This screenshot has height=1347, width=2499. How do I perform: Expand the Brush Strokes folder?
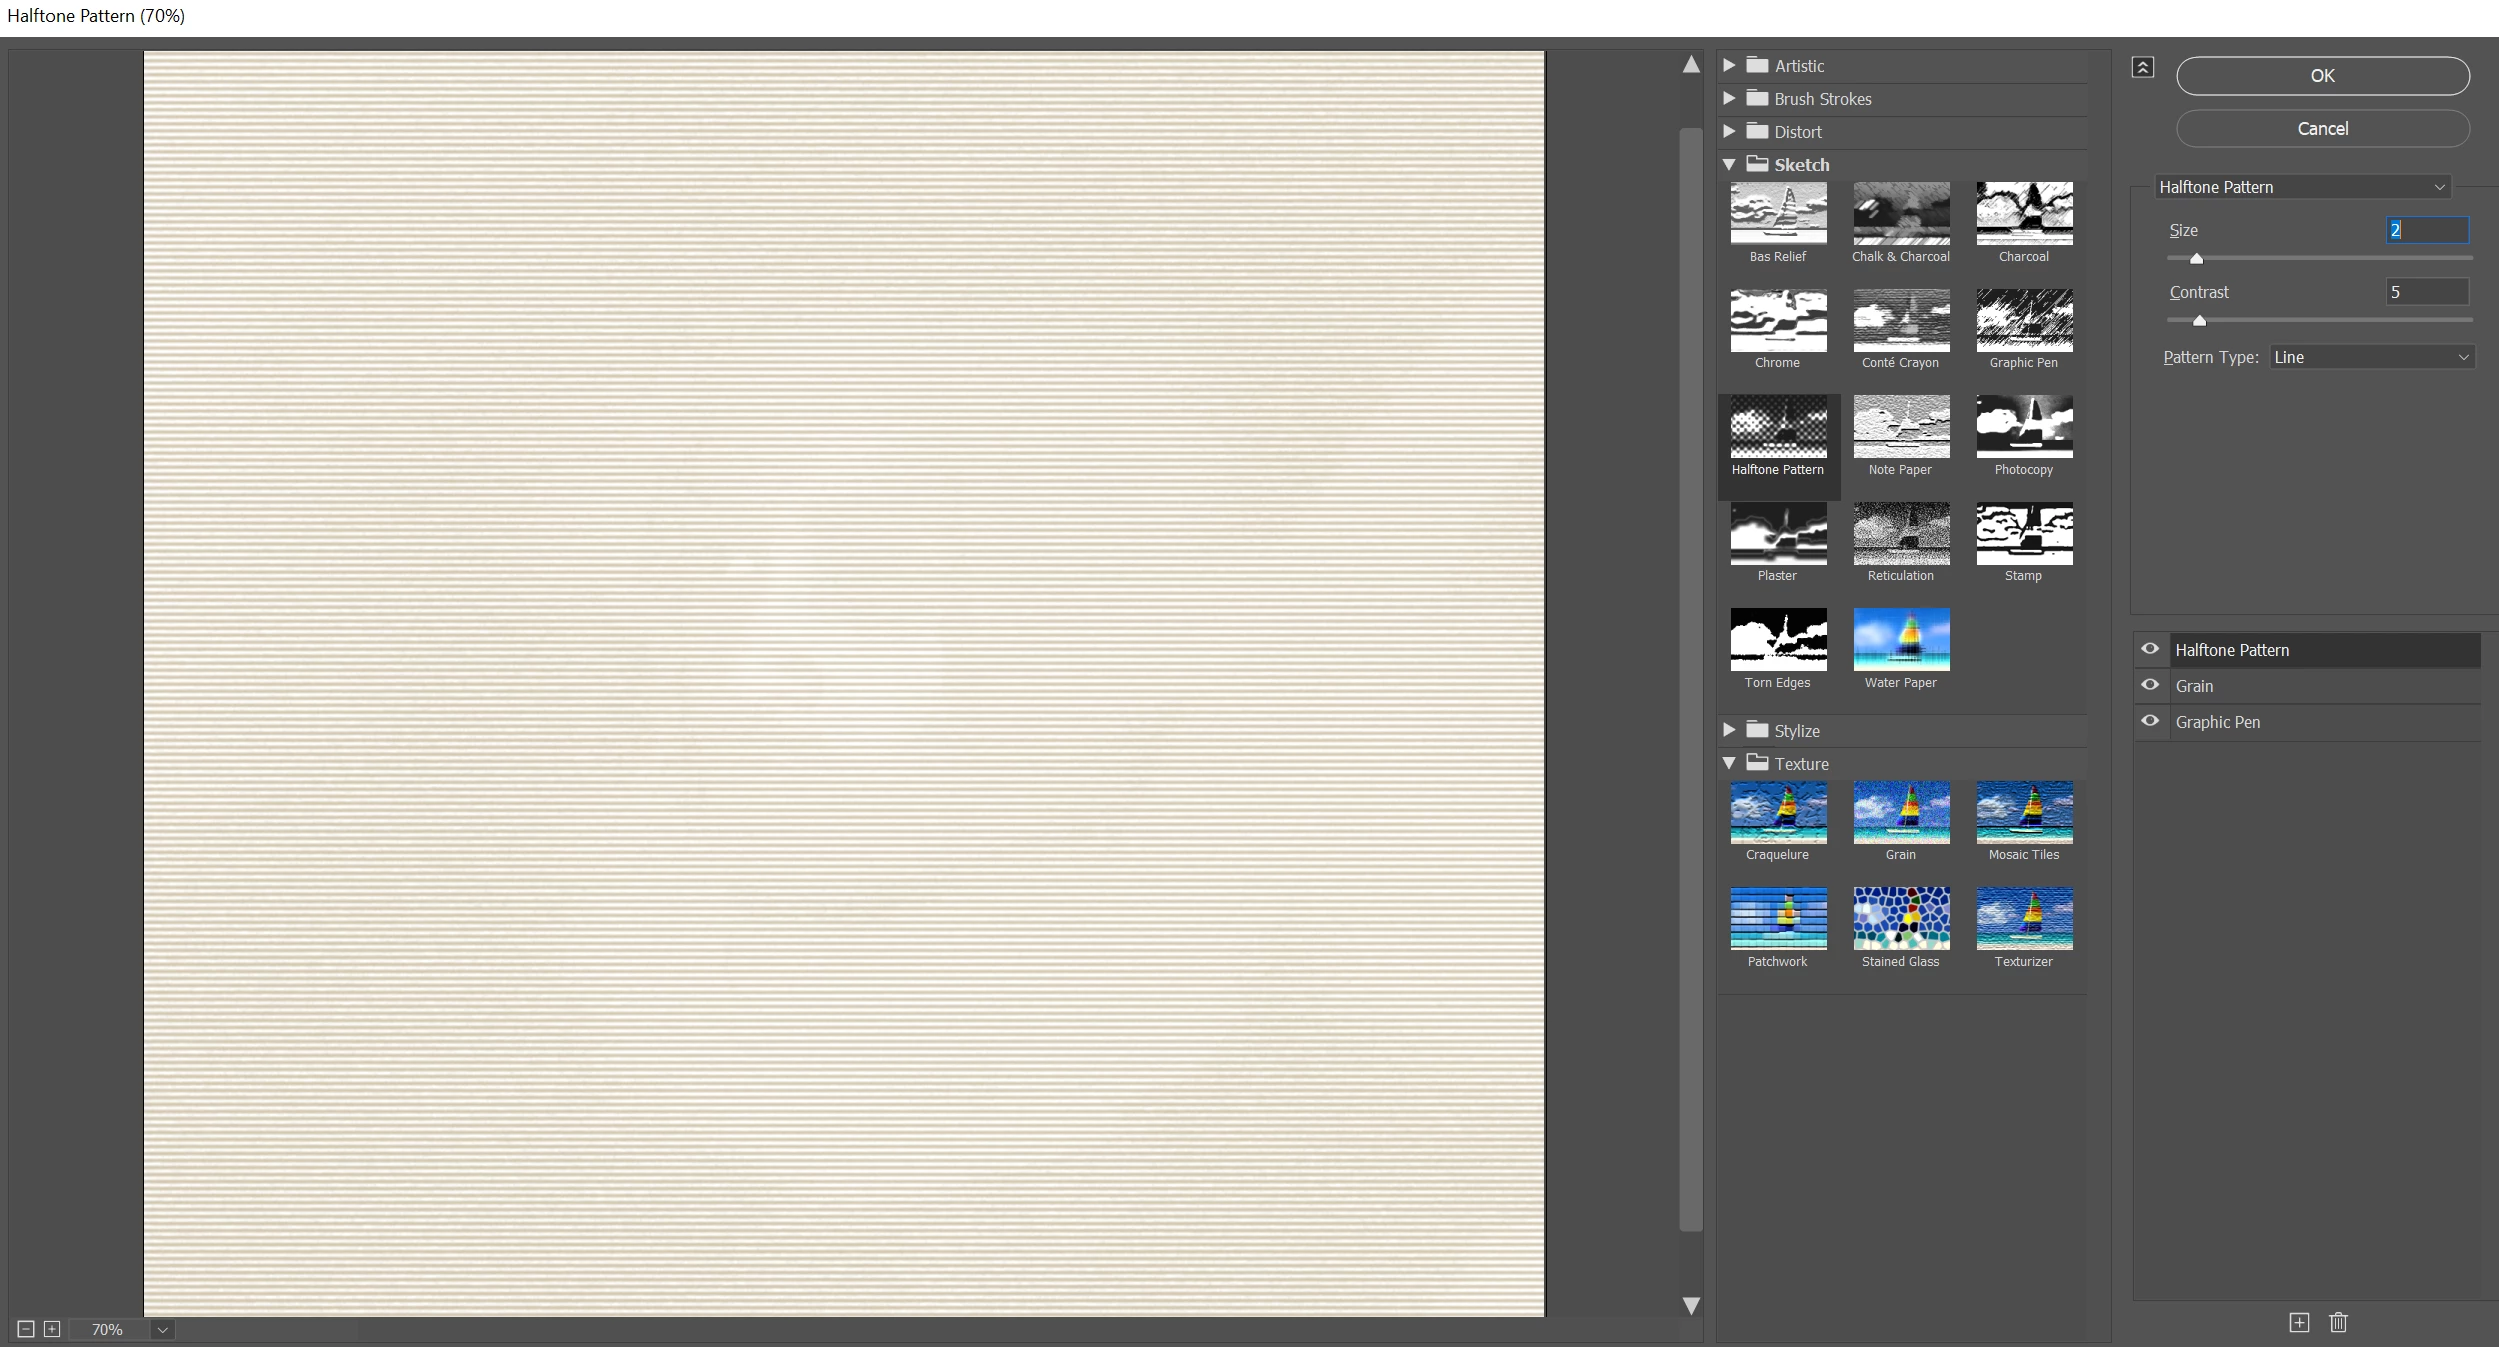click(1729, 98)
